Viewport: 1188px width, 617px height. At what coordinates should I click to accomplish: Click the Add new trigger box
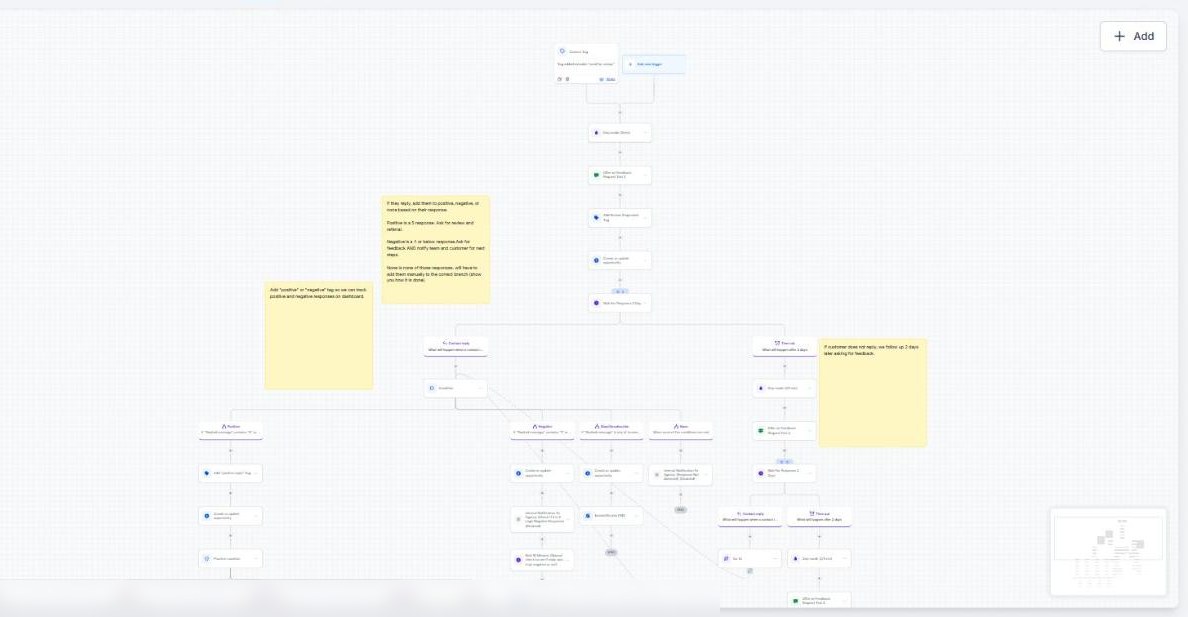[x=654, y=64]
